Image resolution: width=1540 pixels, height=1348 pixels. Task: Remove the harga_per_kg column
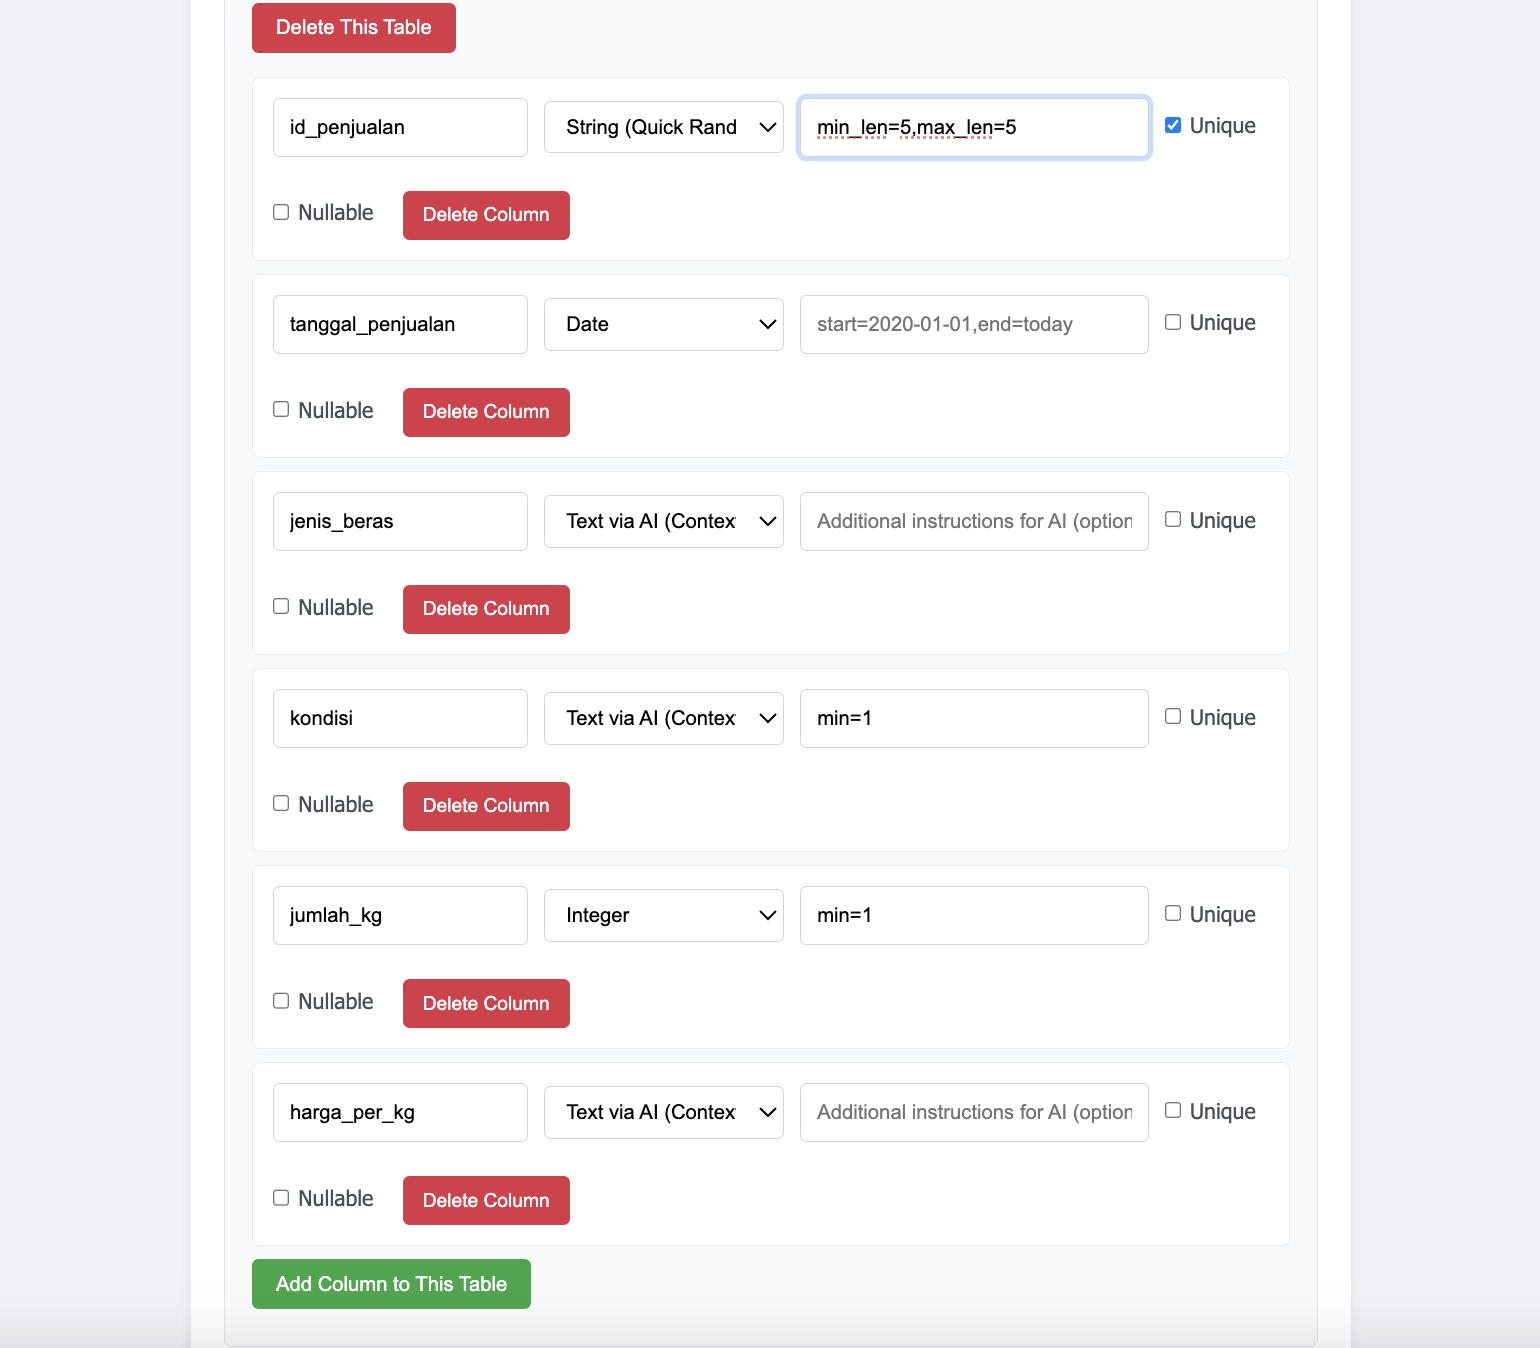(486, 1200)
